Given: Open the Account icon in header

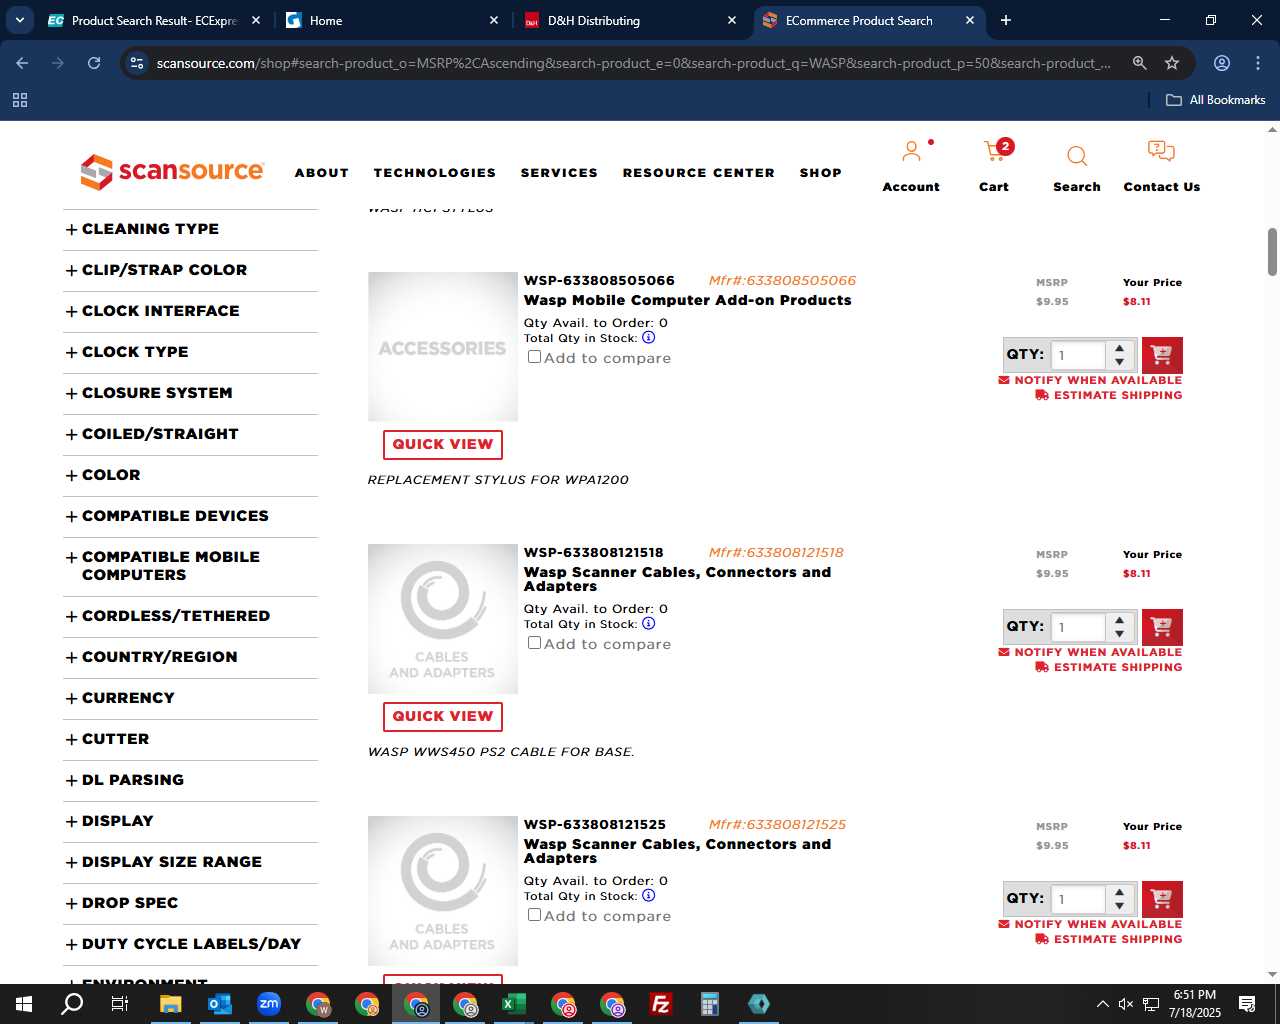Looking at the screenshot, I should coord(911,152).
